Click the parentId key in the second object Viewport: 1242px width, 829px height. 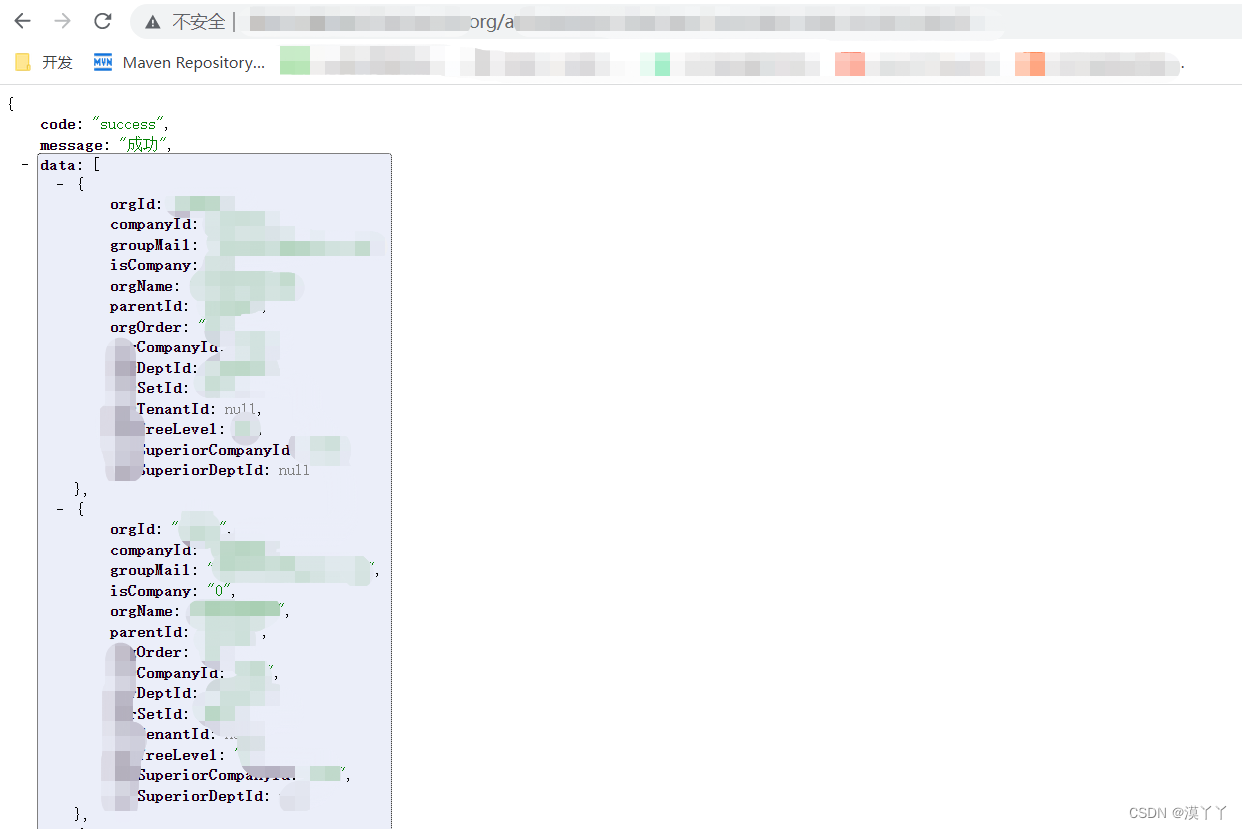click(149, 632)
